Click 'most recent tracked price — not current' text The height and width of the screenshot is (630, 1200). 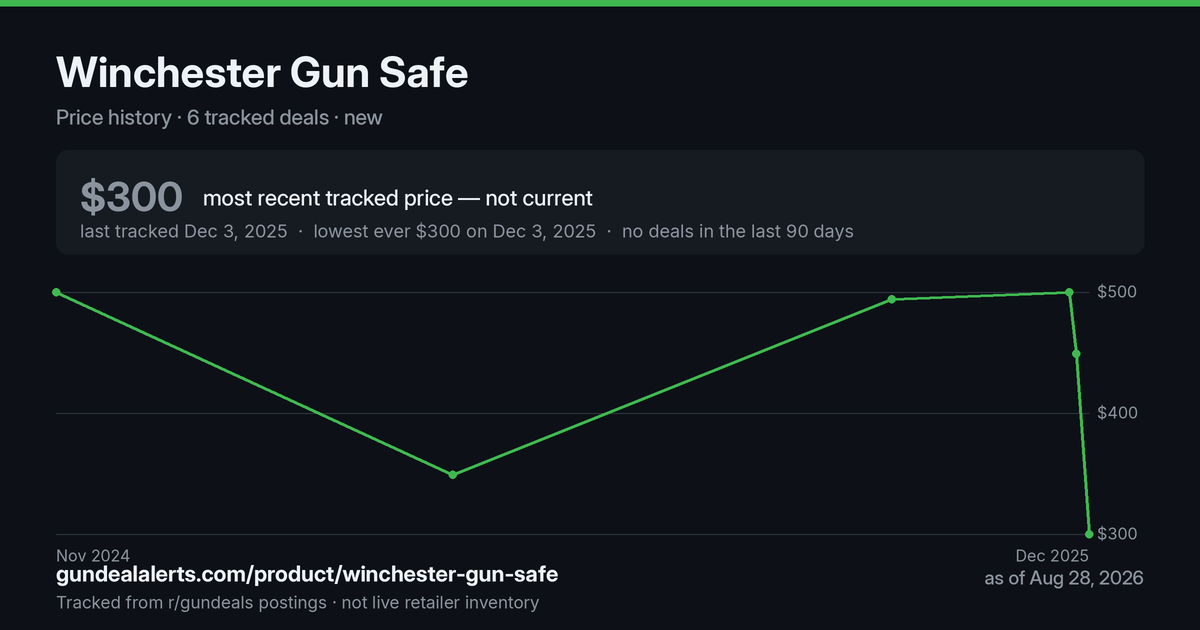tap(398, 198)
